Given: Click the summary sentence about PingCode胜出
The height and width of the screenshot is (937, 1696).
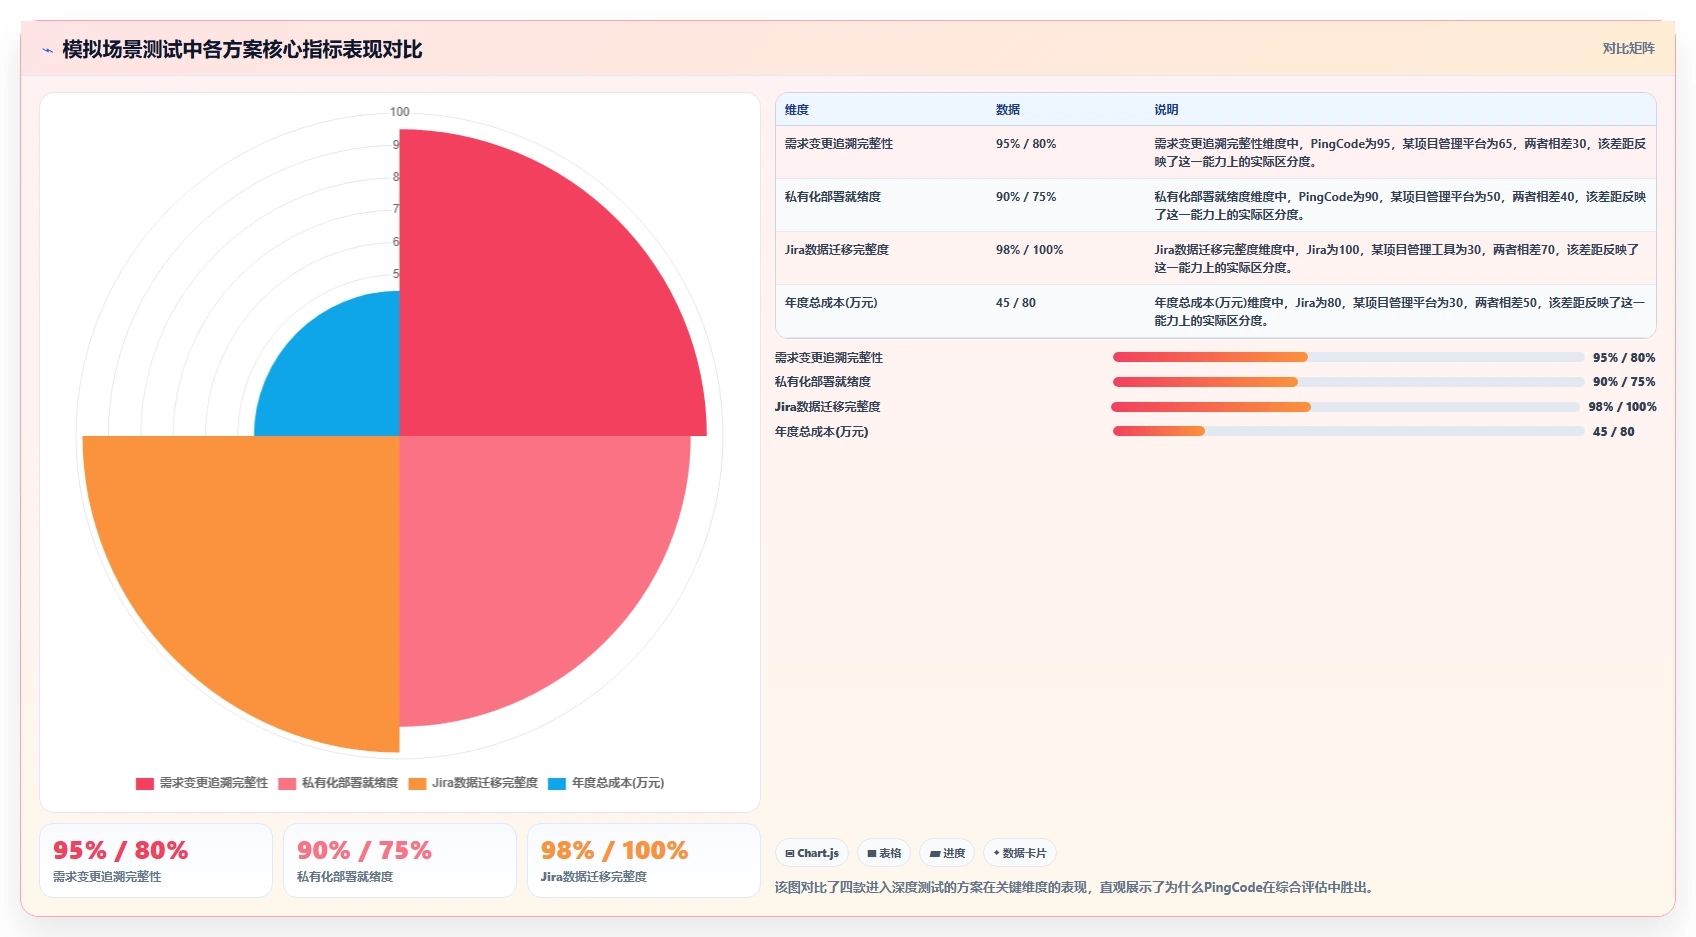Looking at the screenshot, I should click(1076, 888).
